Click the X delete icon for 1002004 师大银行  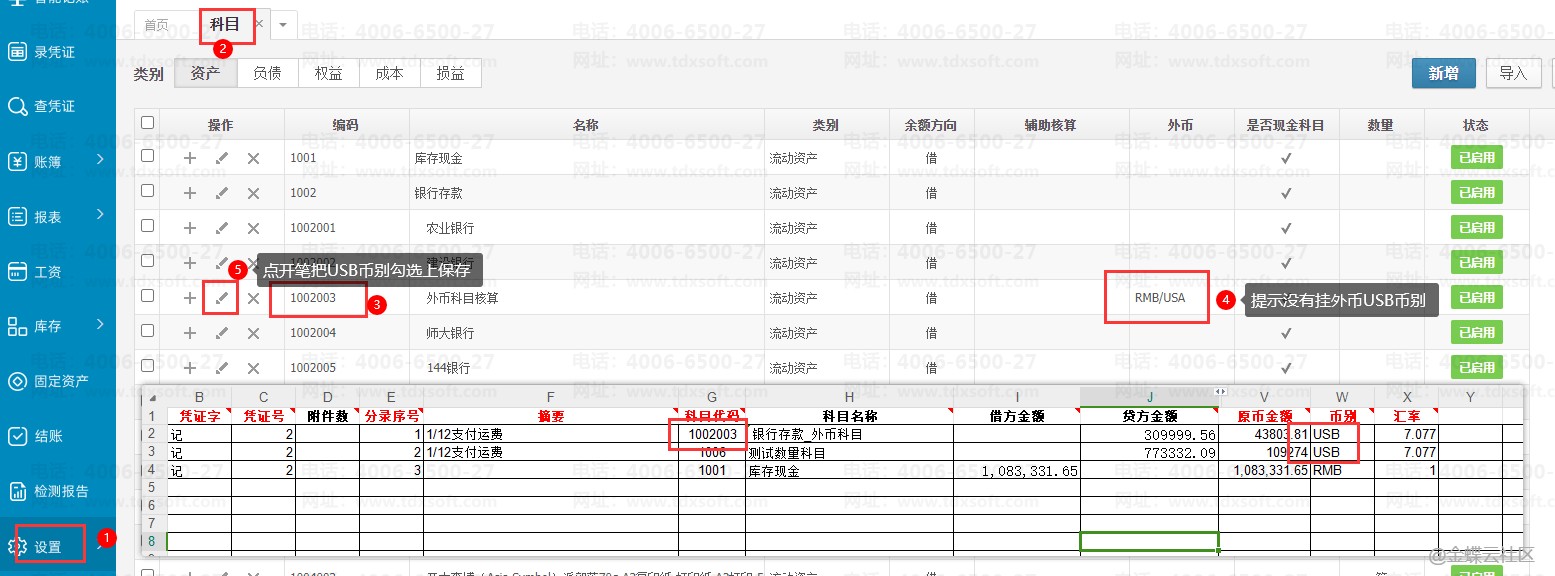[x=253, y=333]
